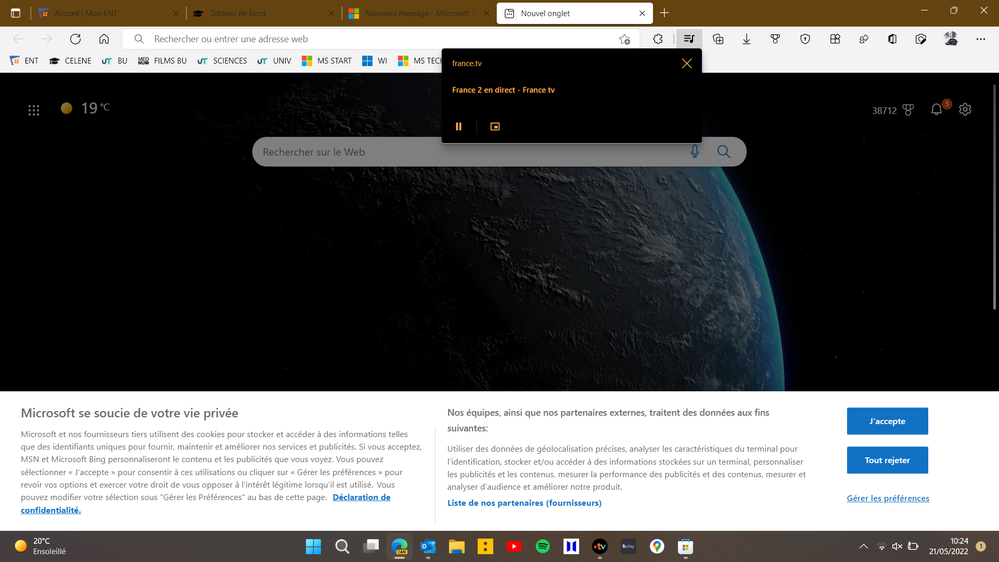Add this page to favorites star
Viewport: 999px width, 562px height.
click(x=624, y=39)
